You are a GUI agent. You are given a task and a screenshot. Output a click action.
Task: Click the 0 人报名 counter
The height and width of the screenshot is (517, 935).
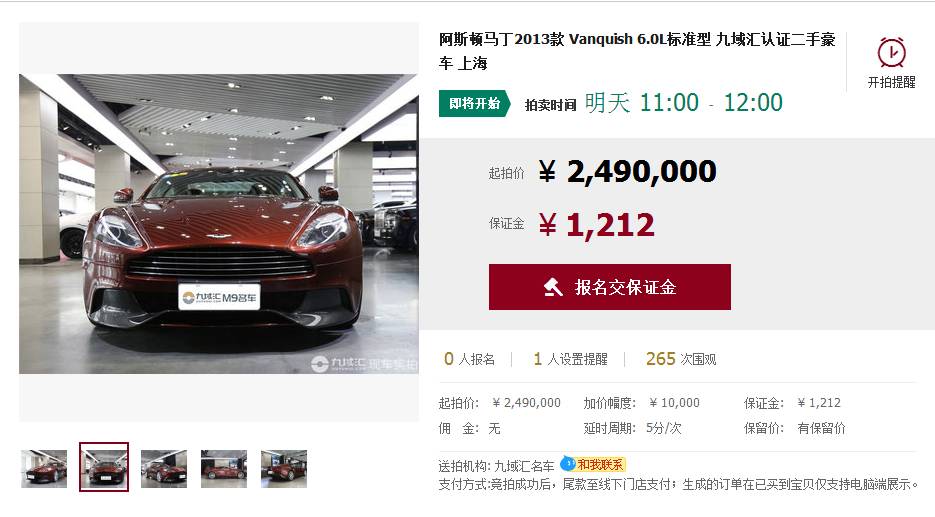(469, 359)
